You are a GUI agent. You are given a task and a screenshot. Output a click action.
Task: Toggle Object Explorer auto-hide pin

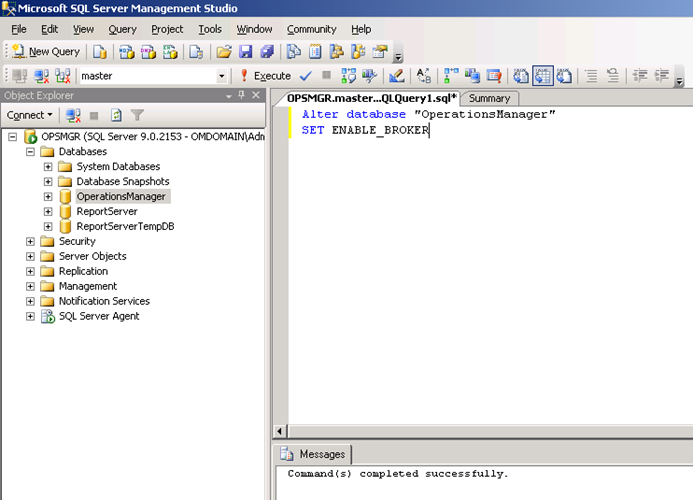[x=242, y=95]
